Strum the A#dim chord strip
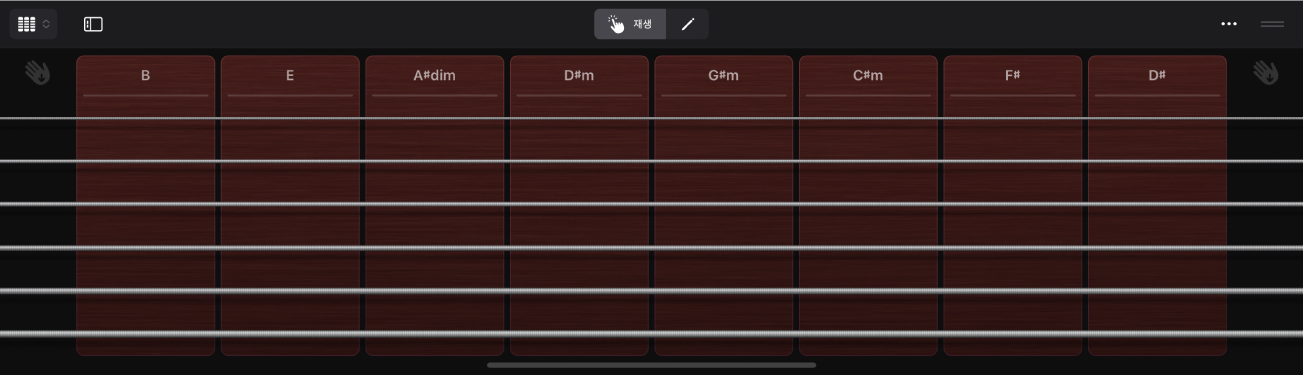 (x=435, y=205)
